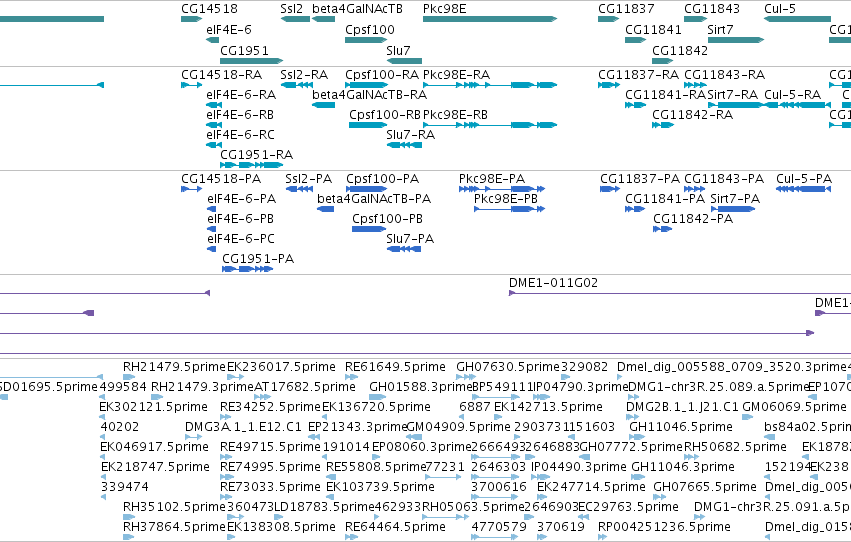Image resolution: width=851 pixels, height=542 pixels.
Task: Select the Ssl2-PA protein label
Action: pos(308,179)
